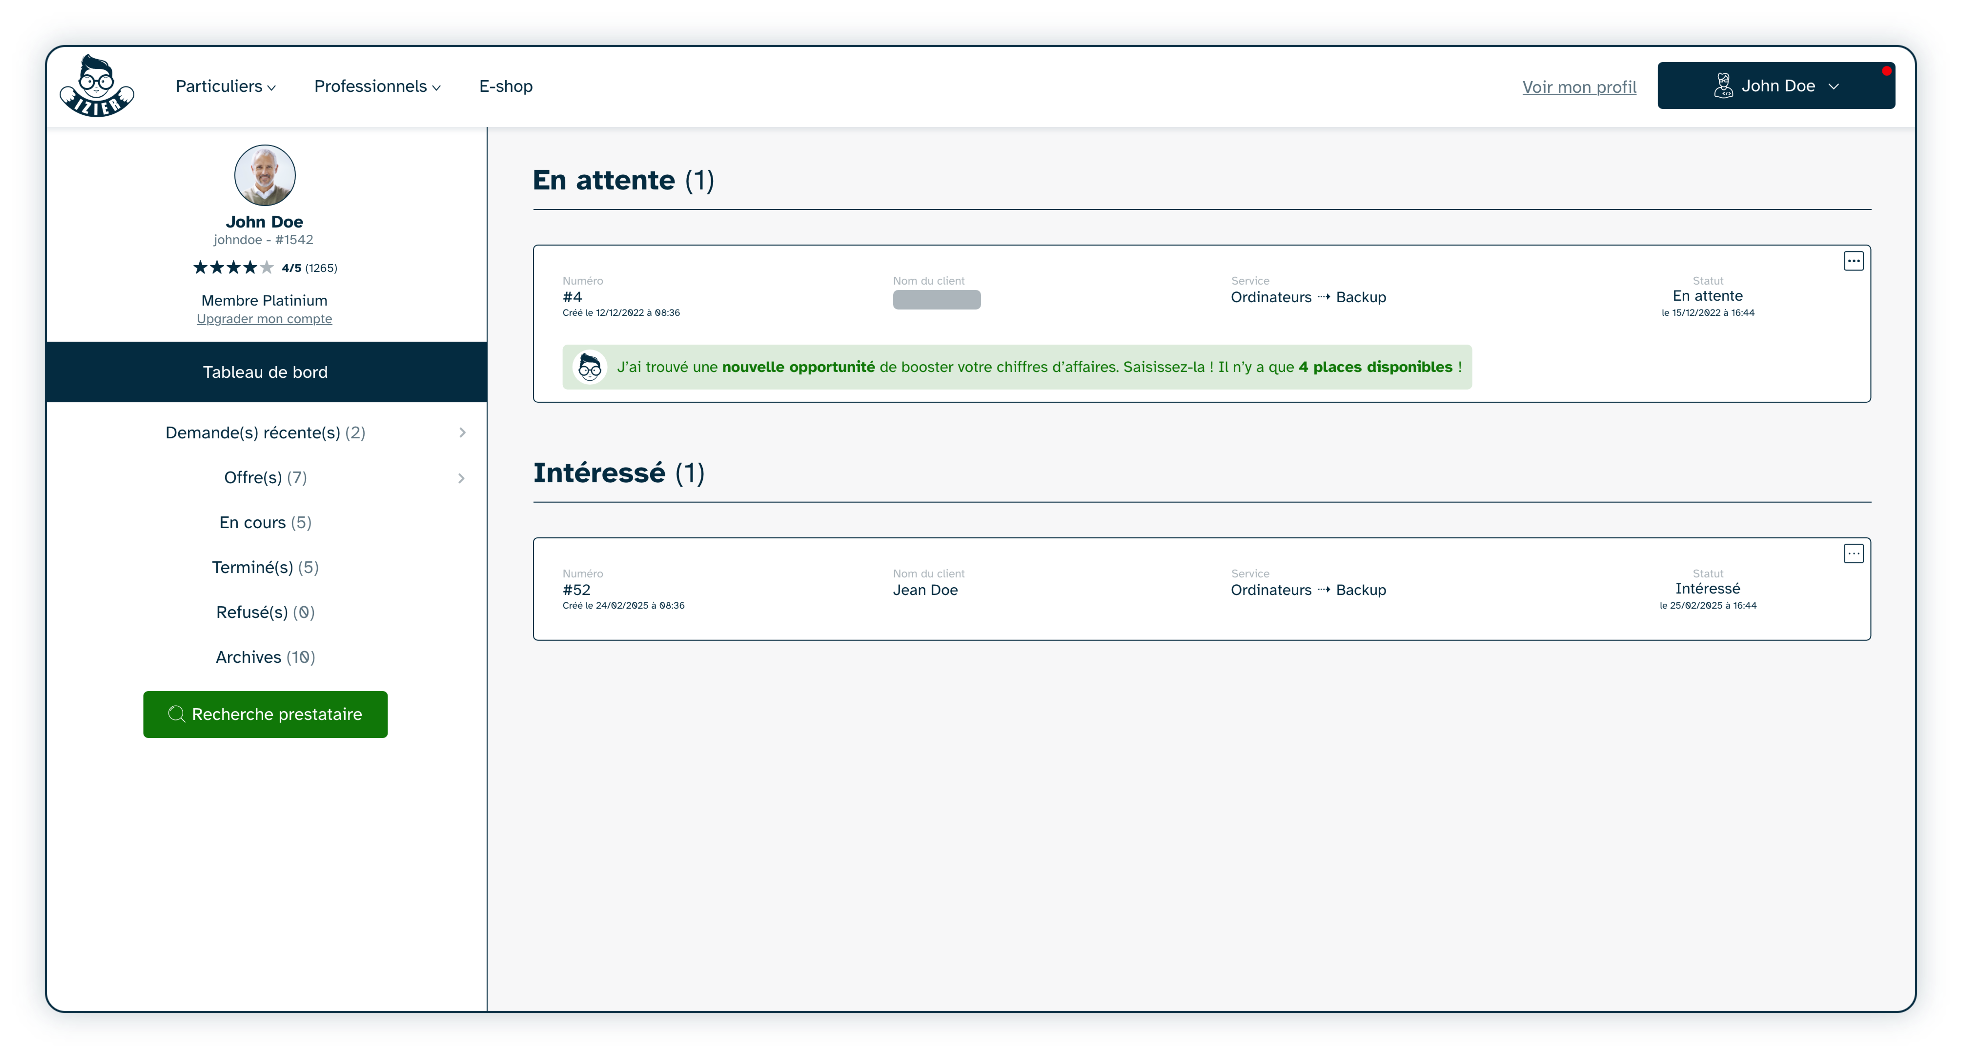Viewport: 1962px width, 1058px height.
Task: Select the Tableau de bord tab
Action: 265,372
